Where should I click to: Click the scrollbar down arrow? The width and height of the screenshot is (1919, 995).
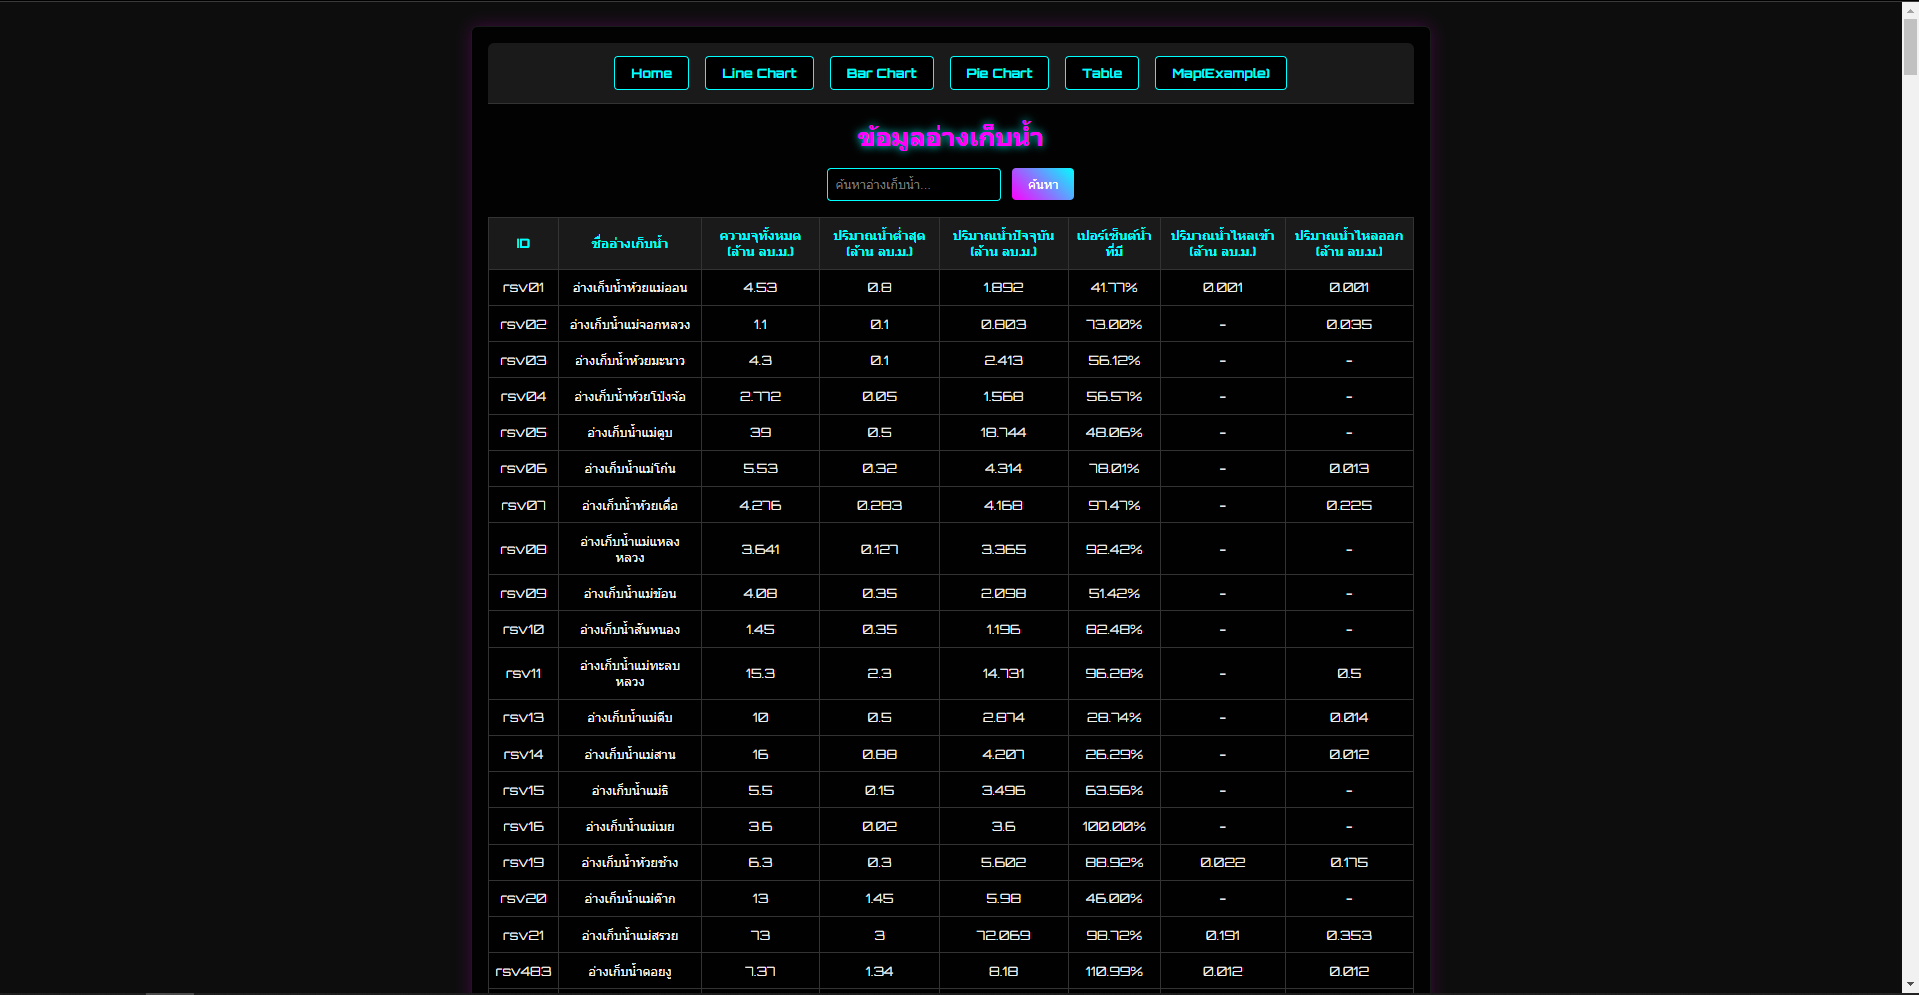pos(1910,986)
